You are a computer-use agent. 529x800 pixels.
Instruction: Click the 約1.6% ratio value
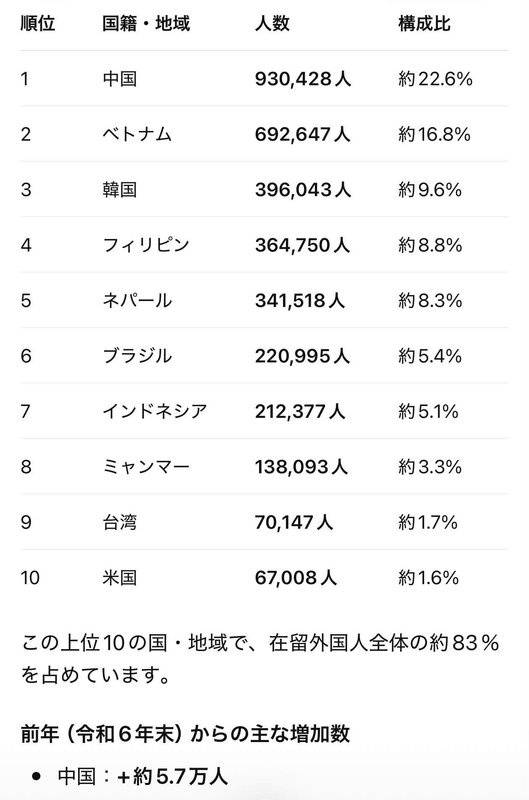tap(429, 578)
